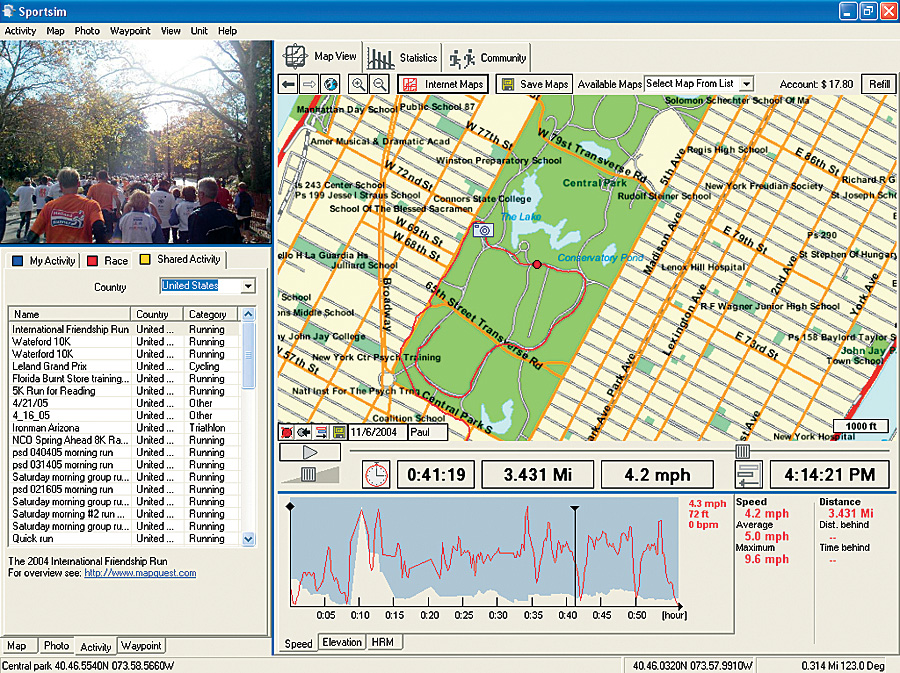Open the Help menu
The height and width of the screenshot is (673, 900).
point(227,31)
